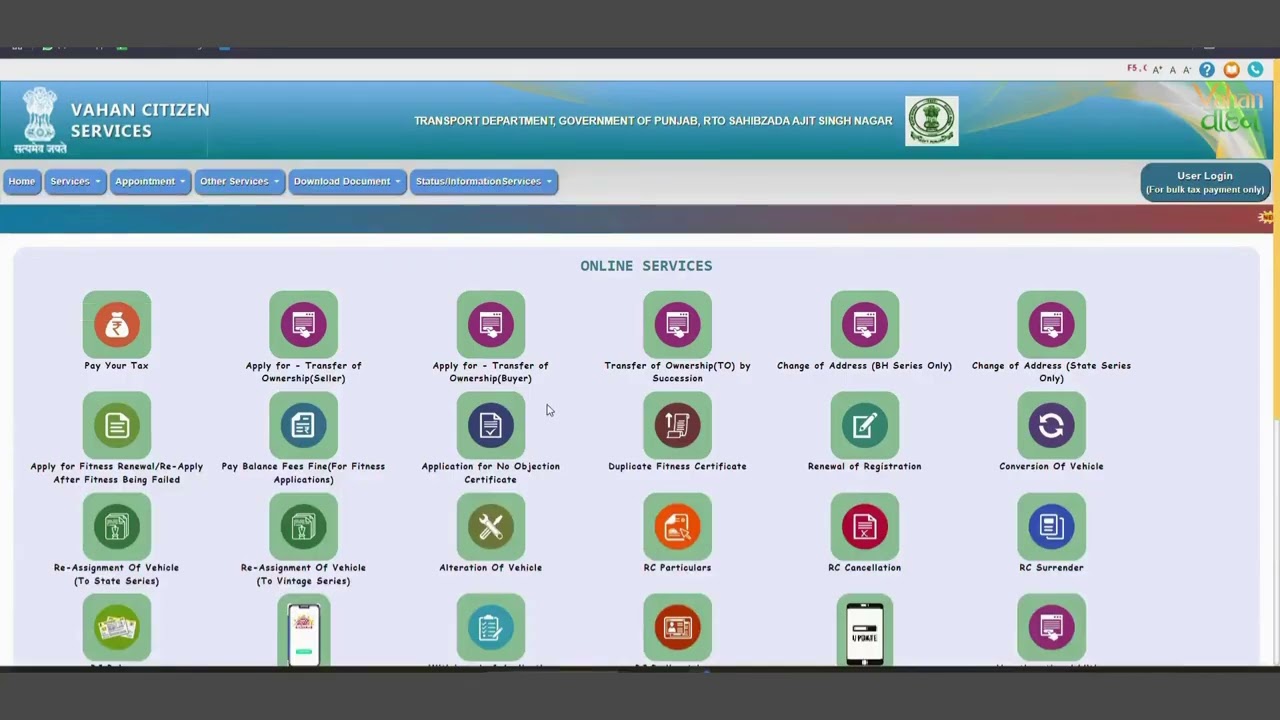Open Apply for Transfer of Ownership (Seller)

[303, 325]
